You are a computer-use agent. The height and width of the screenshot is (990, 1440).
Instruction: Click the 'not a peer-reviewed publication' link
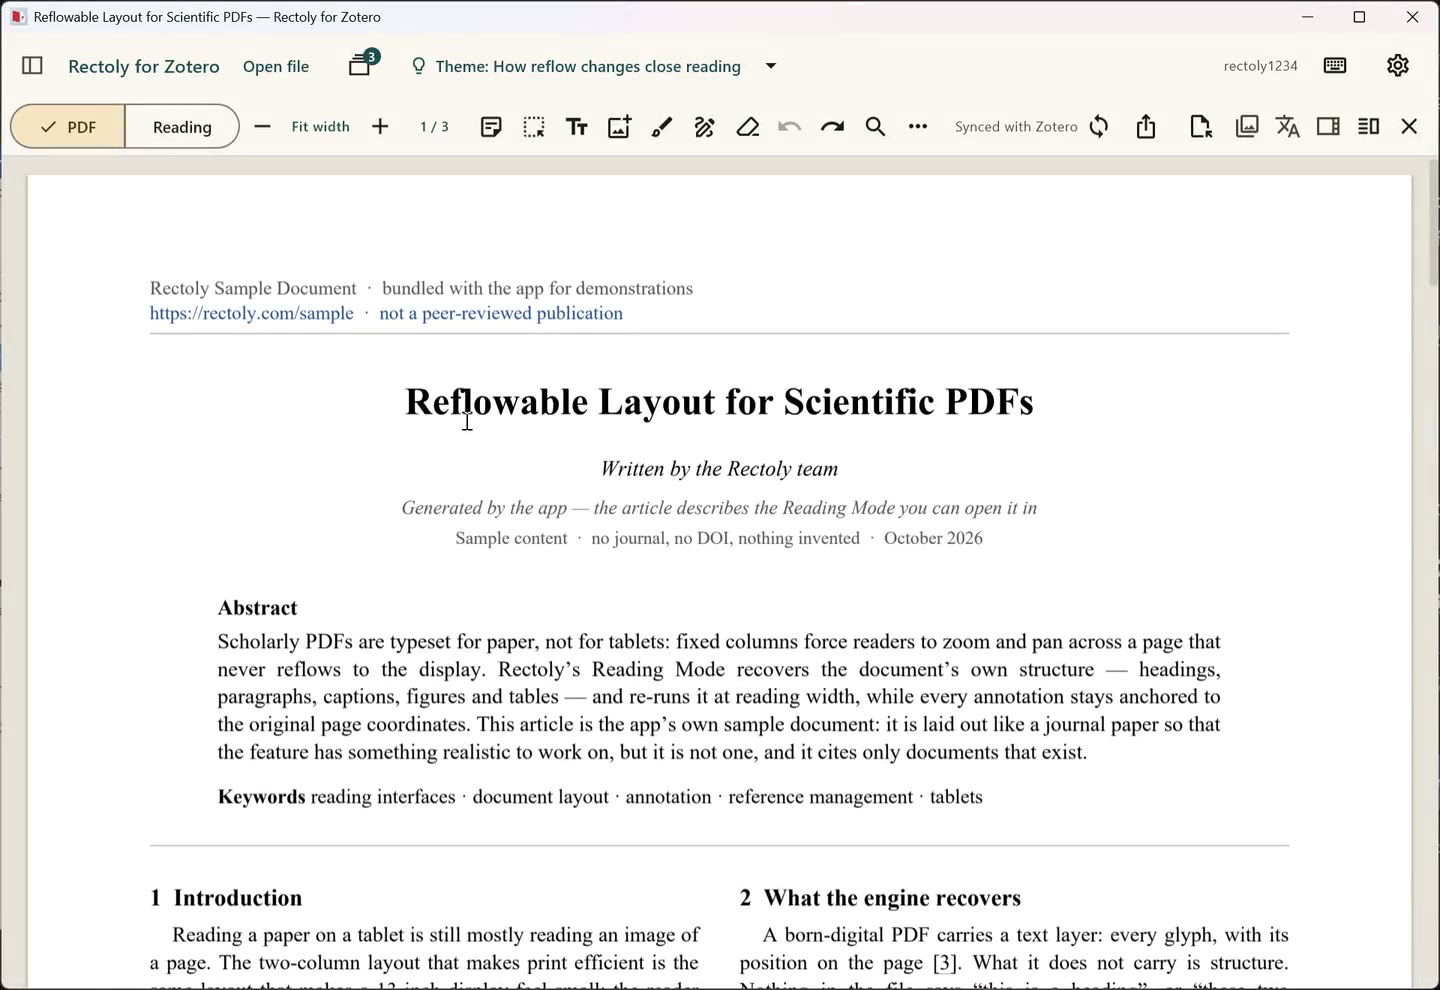(x=501, y=313)
